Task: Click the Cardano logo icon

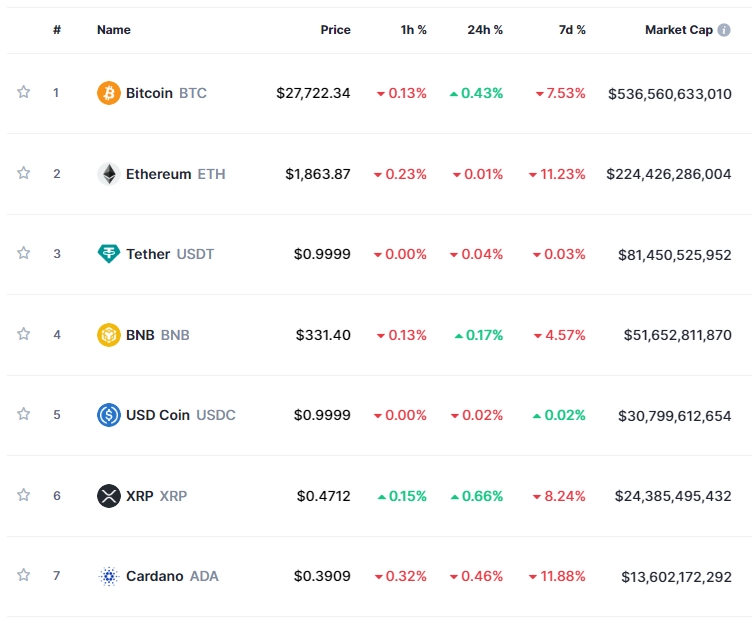Action: 108,576
